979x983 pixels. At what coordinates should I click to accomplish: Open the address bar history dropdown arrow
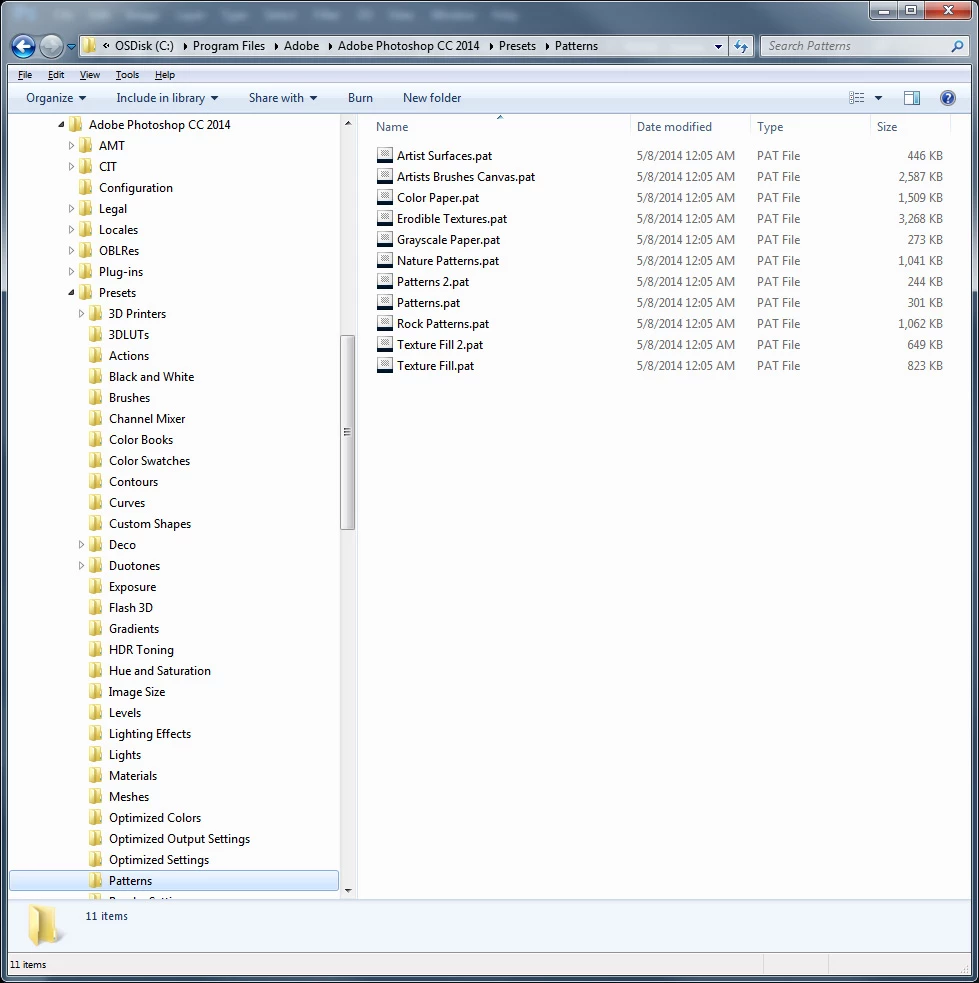[x=718, y=46]
